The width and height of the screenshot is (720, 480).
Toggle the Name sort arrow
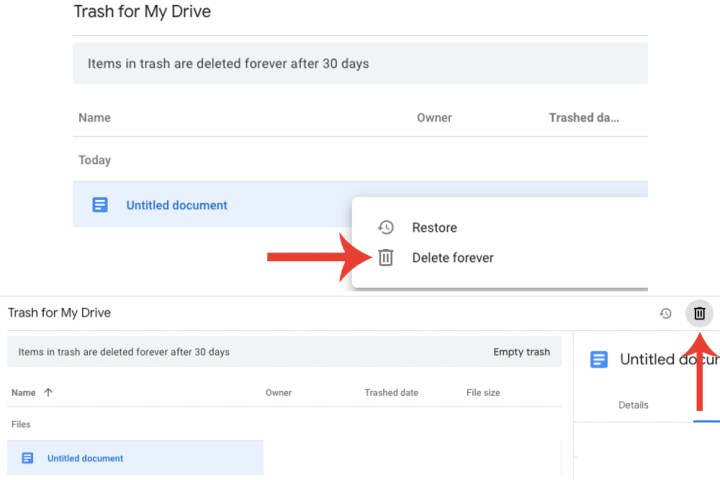tap(48, 393)
